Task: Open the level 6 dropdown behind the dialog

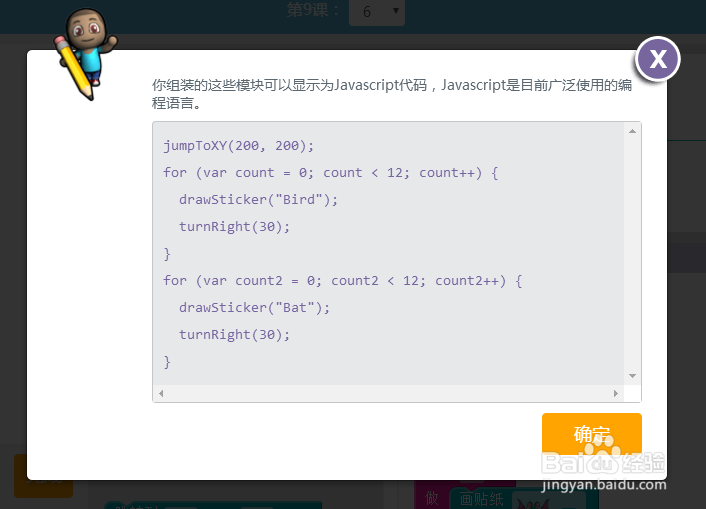Action: [377, 12]
